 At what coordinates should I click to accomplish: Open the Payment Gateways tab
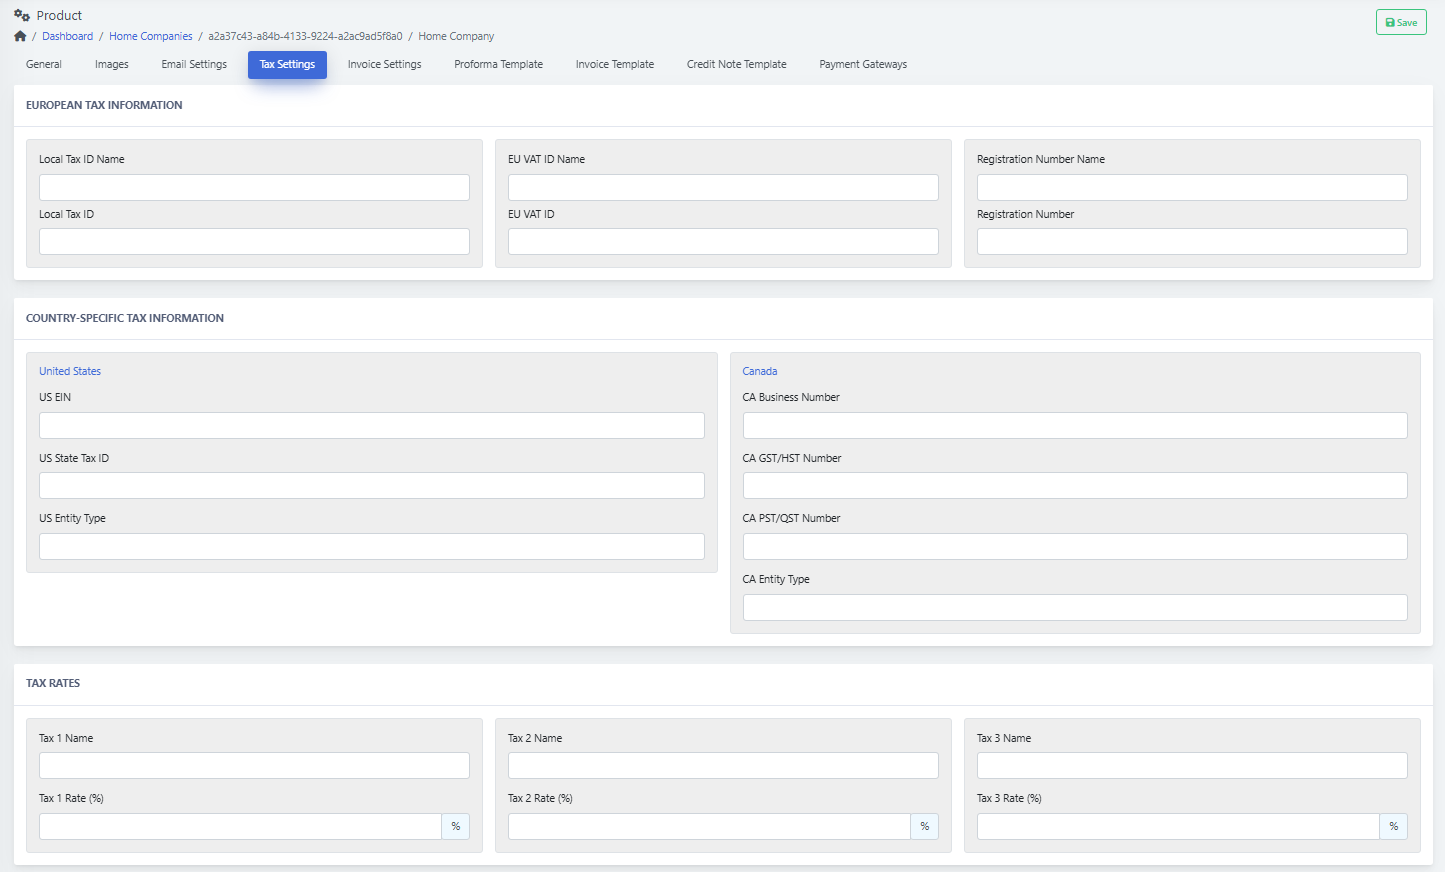(863, 64)
